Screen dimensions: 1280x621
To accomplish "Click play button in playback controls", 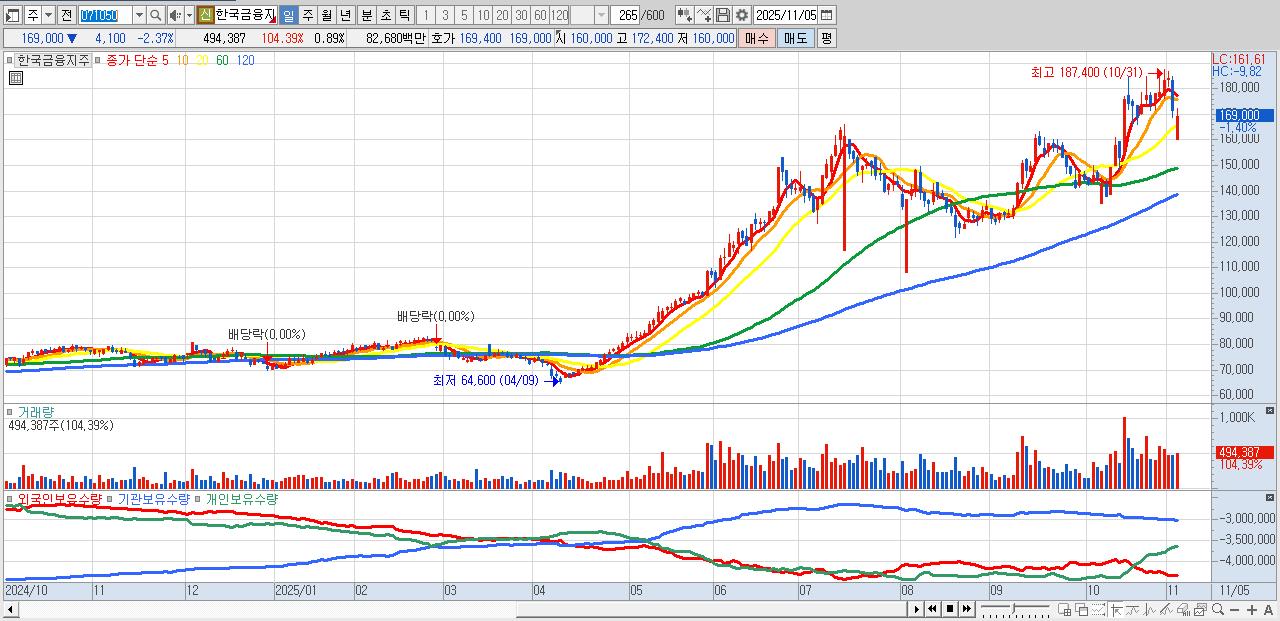I will [x=917, y=609].
